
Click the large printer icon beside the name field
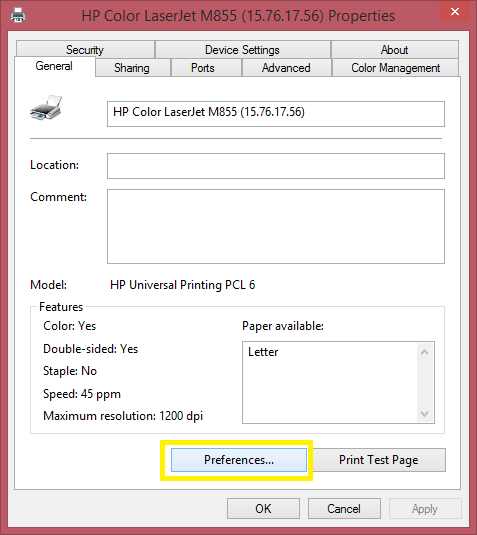(46, 107)
